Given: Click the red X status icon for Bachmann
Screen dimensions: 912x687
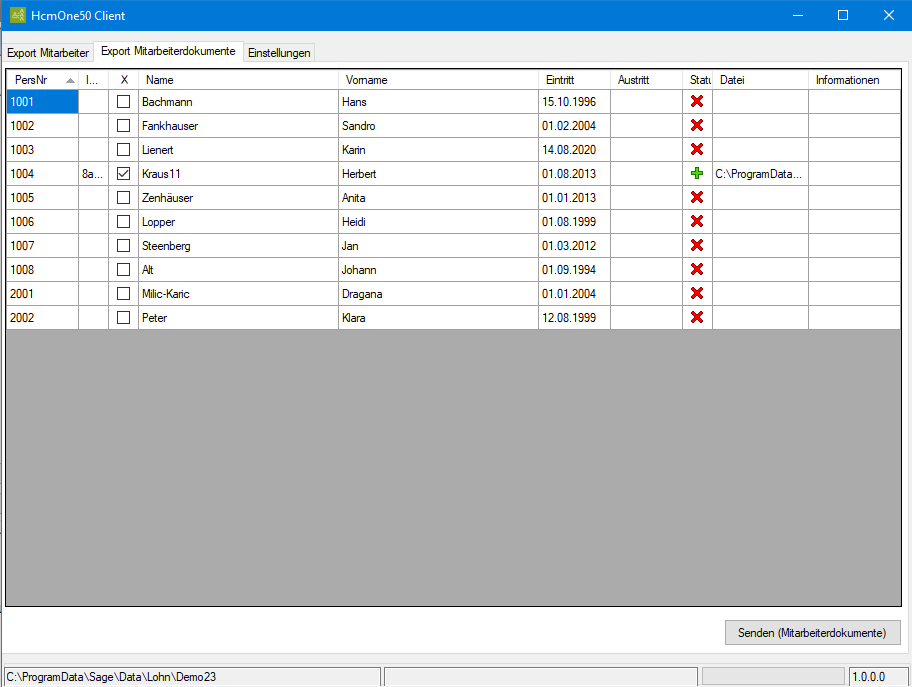Looking at the screenshot, I should [697, 101].
